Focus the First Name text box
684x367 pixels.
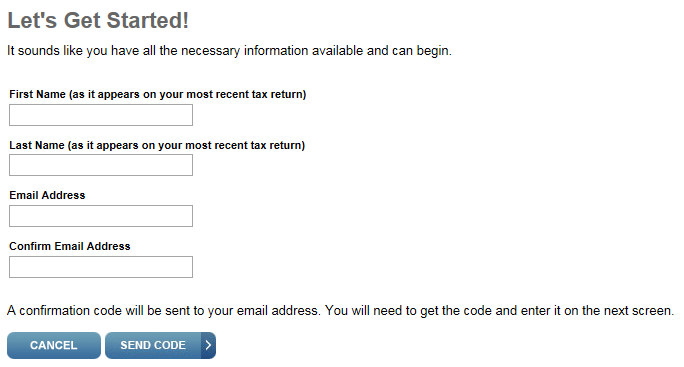(x=101, y=115)
